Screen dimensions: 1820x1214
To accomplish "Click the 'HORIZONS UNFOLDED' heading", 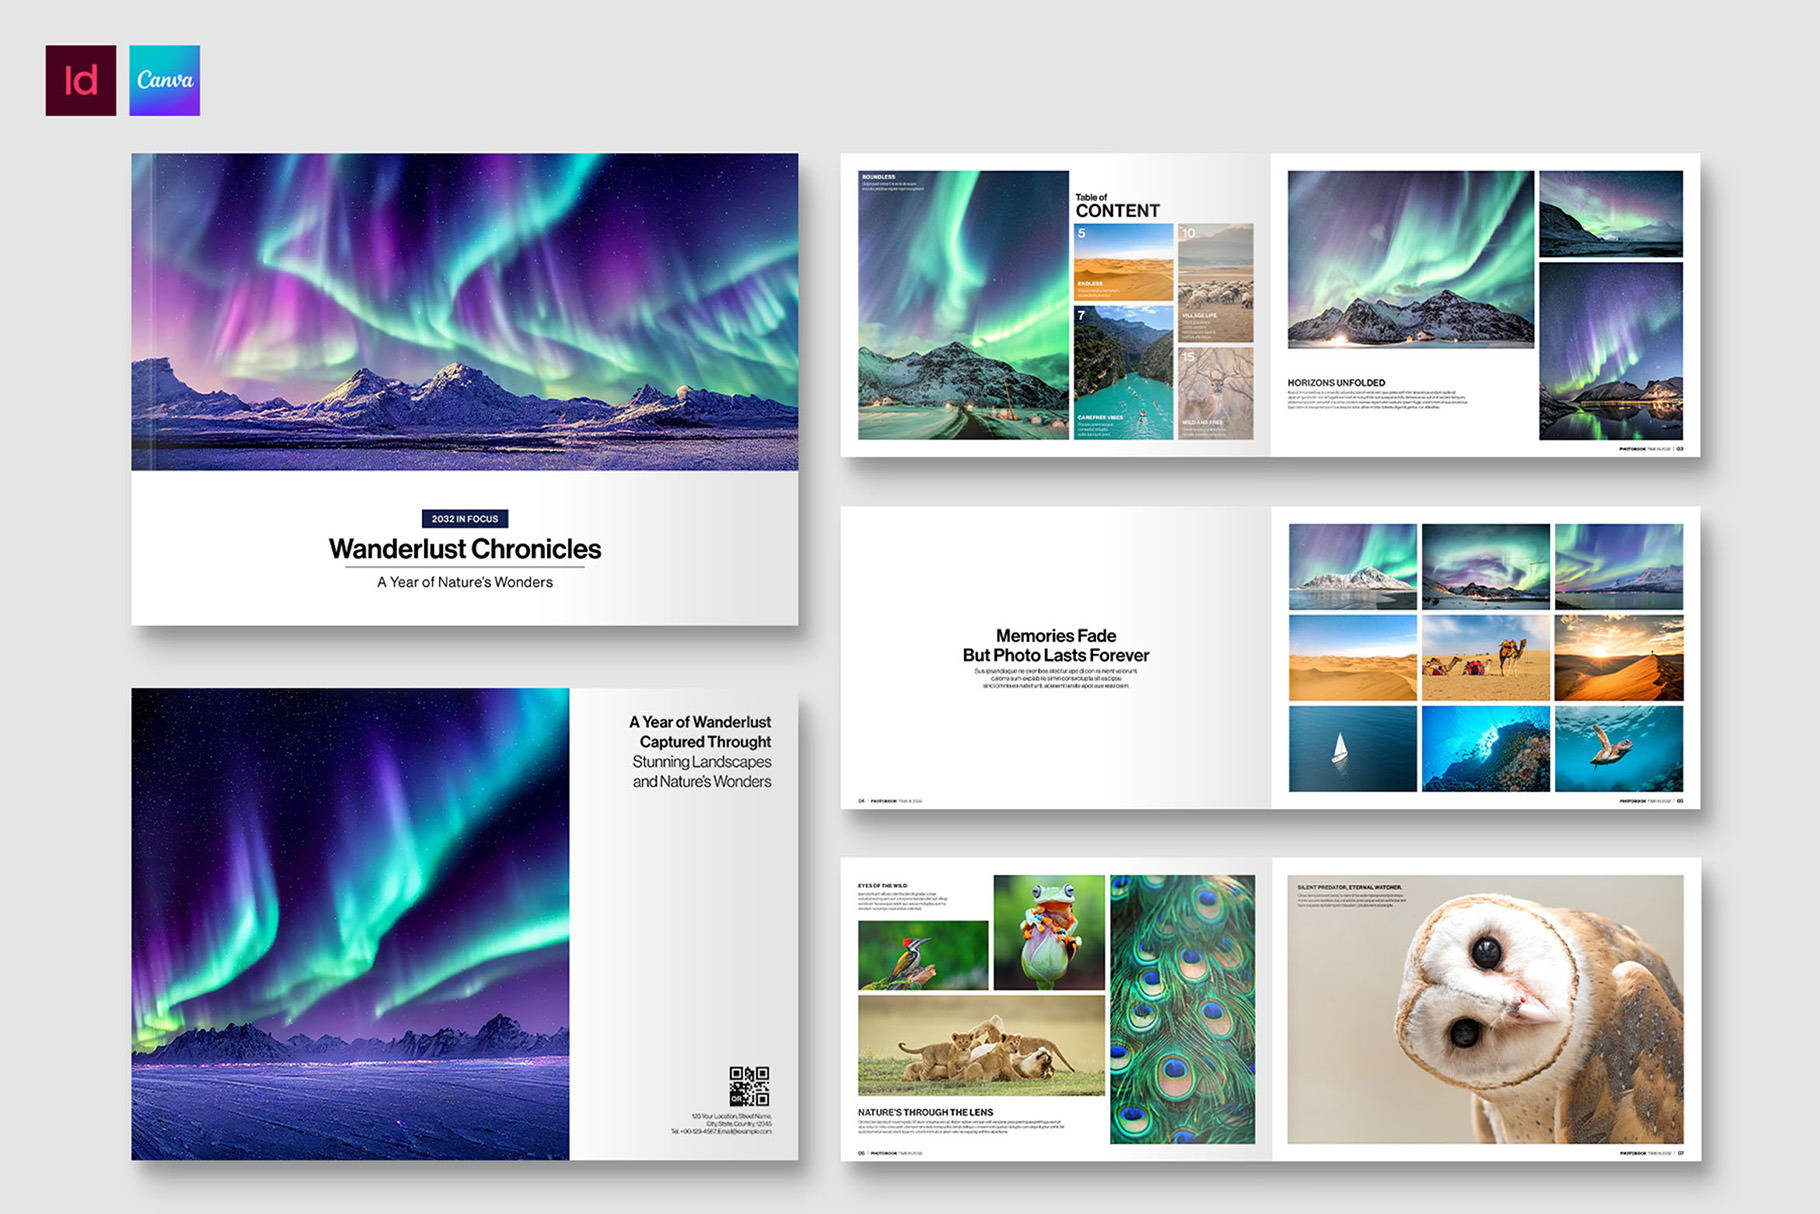I will (1336, 383).
